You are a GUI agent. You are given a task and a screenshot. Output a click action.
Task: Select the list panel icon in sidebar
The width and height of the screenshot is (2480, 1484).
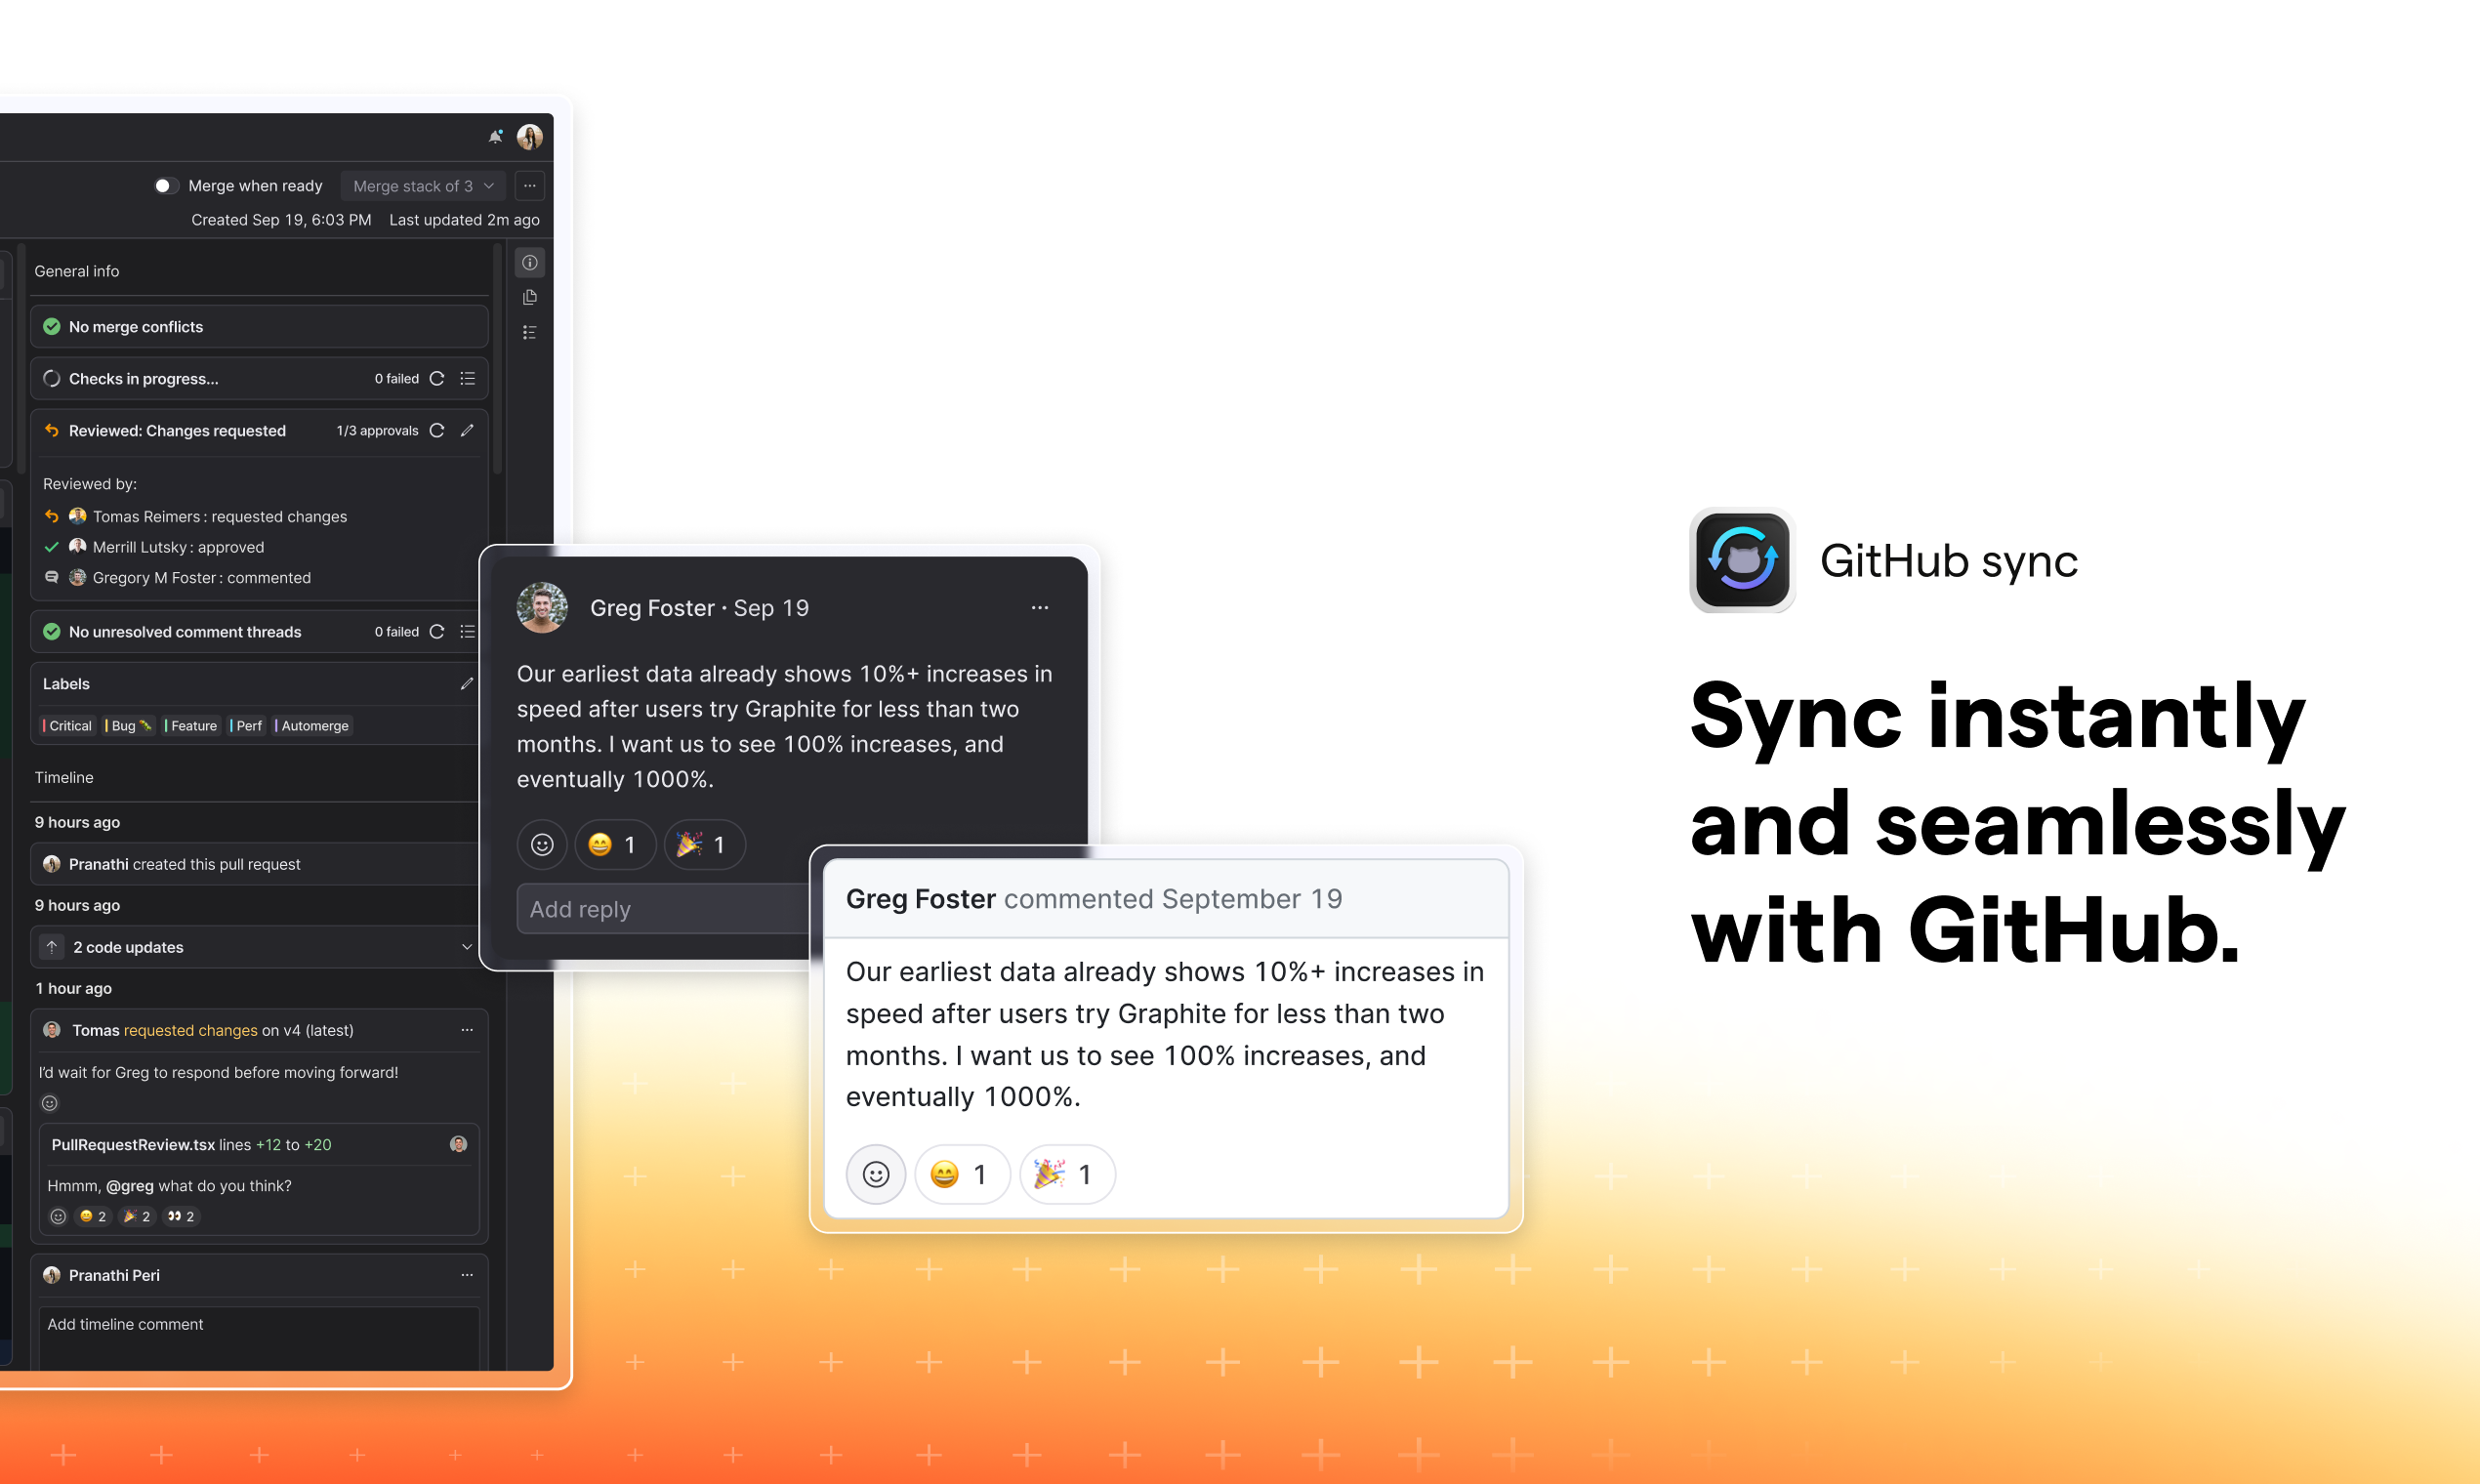click(x=530, y=332)
